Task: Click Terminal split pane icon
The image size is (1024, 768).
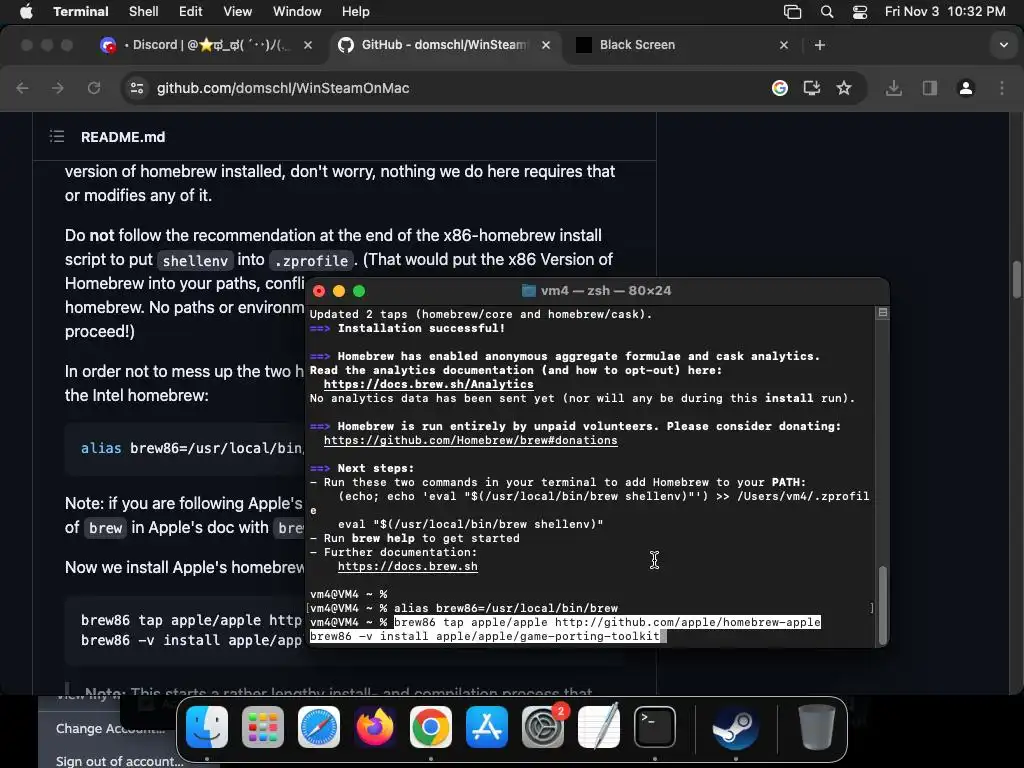Action: tap(882, 313)
